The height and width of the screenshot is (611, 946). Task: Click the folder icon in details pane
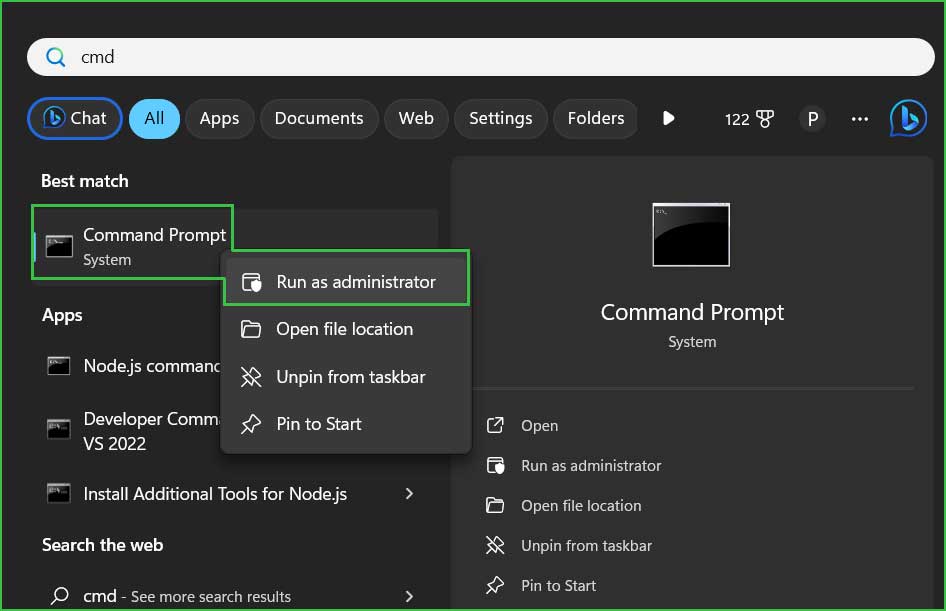point(495,505)
